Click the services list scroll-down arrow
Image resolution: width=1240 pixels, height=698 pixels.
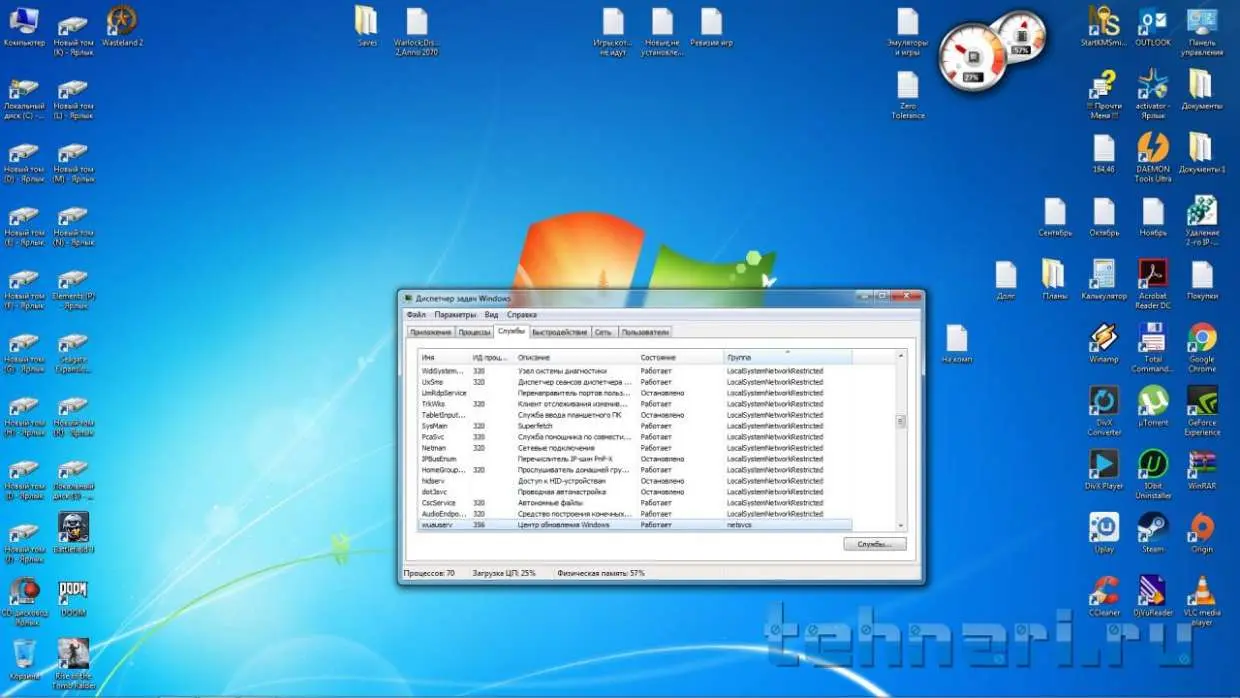click(x=900, y=525)
